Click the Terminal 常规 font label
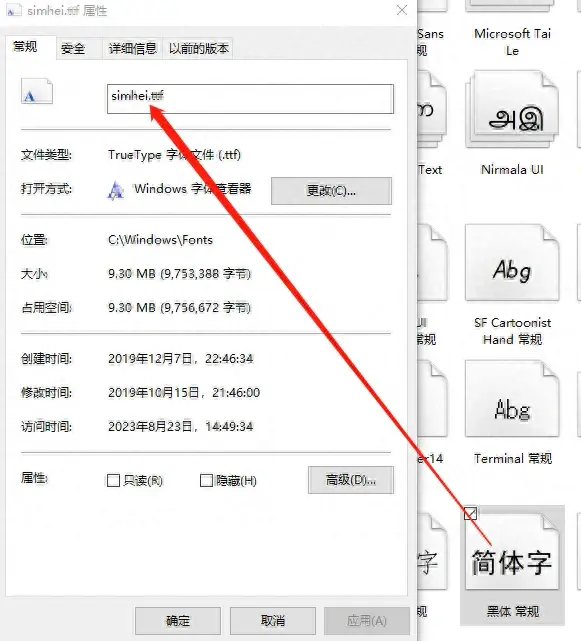Screen dimensions: 581x641 (513, 459)
